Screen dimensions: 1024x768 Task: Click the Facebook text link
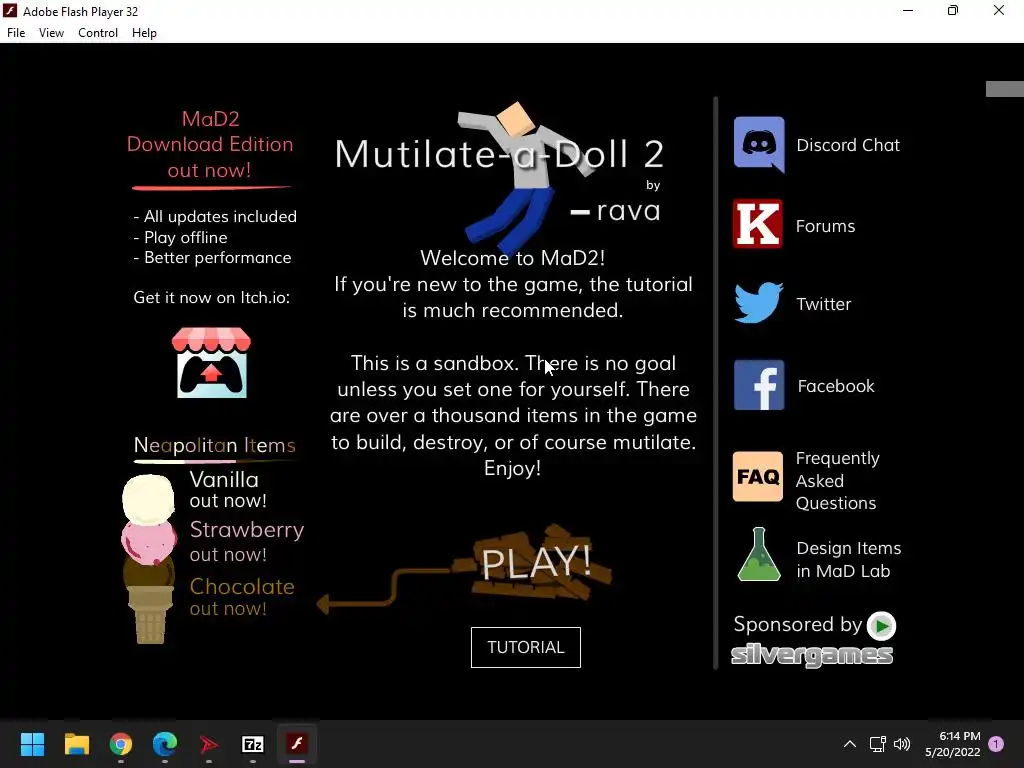pyautogui.click(x=836, y=386)
